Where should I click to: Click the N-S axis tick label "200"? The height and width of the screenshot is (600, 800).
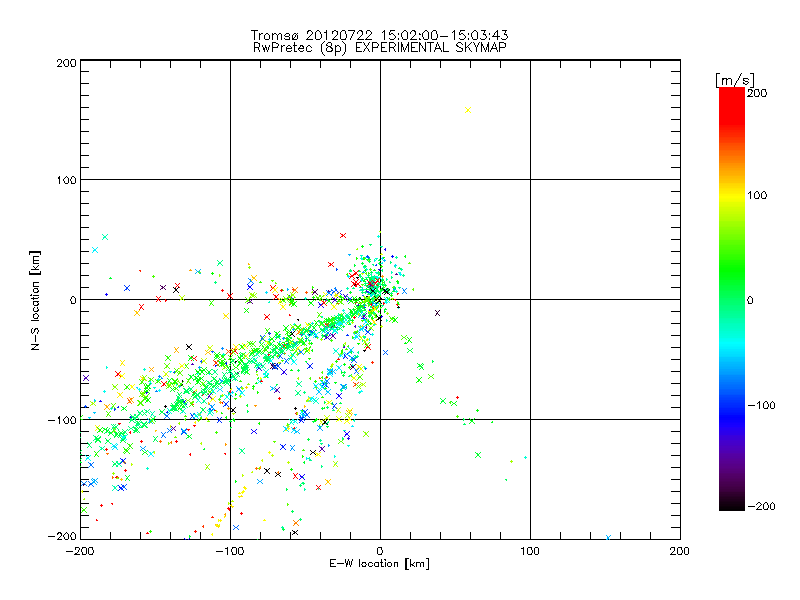pyautogui.click(x=66, y=63)
